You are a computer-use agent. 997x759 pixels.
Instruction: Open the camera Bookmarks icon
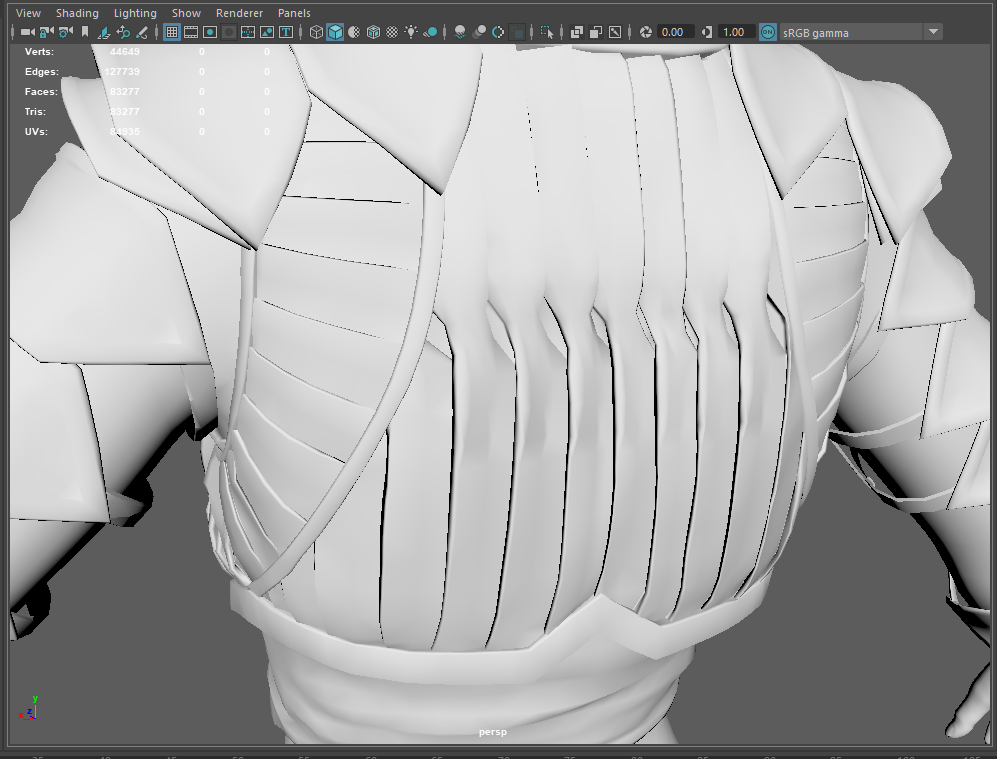pyautogui.click(x=84, y=32)
